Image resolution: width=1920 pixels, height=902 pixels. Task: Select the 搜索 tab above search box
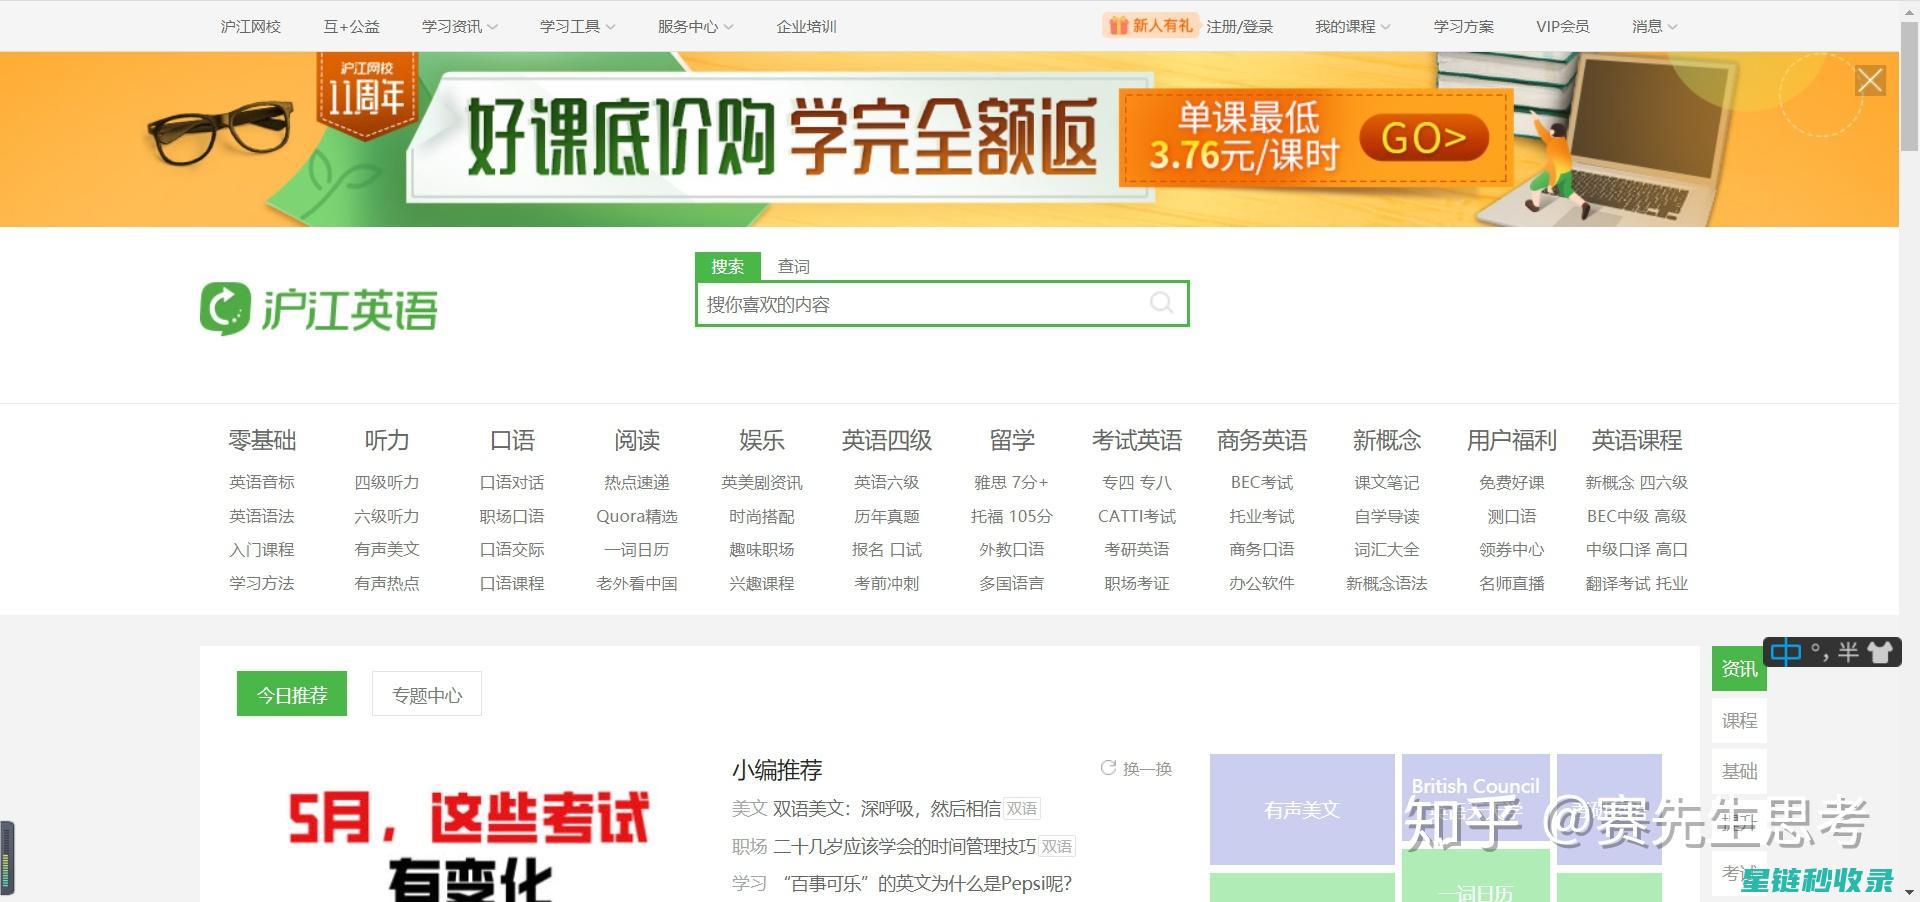point(728,266)
